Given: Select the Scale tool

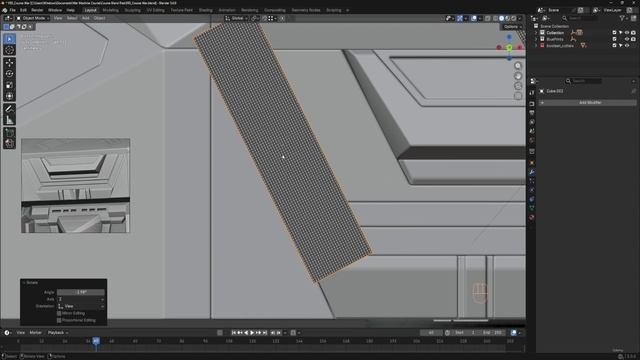Looking at the screenshot, I should tap(9, 85).
